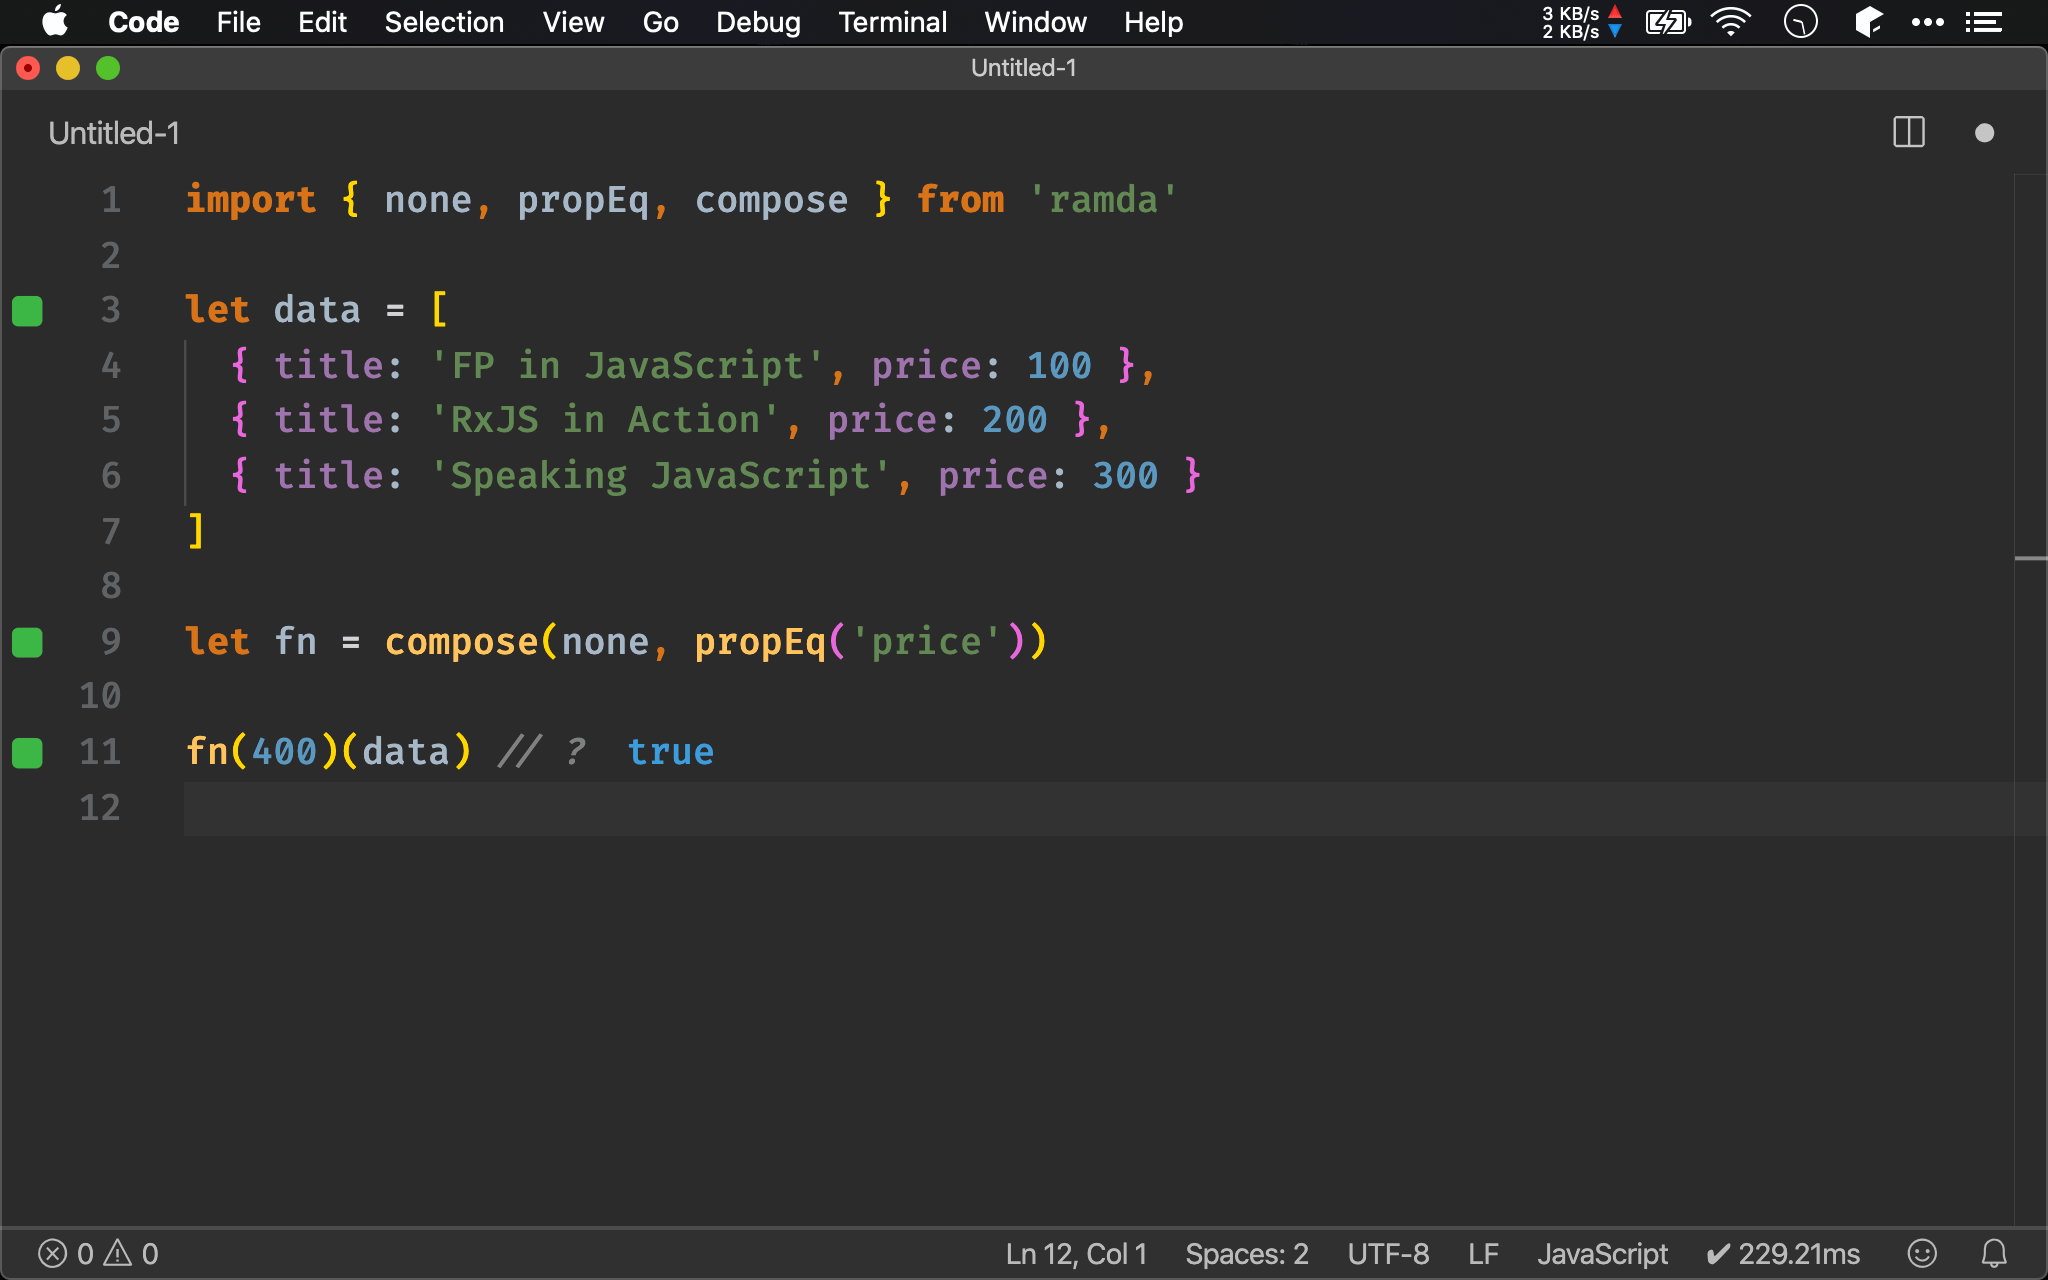
Task: Change file encoding via 'UTF-8'
Action: (x=1388, y=1254)
